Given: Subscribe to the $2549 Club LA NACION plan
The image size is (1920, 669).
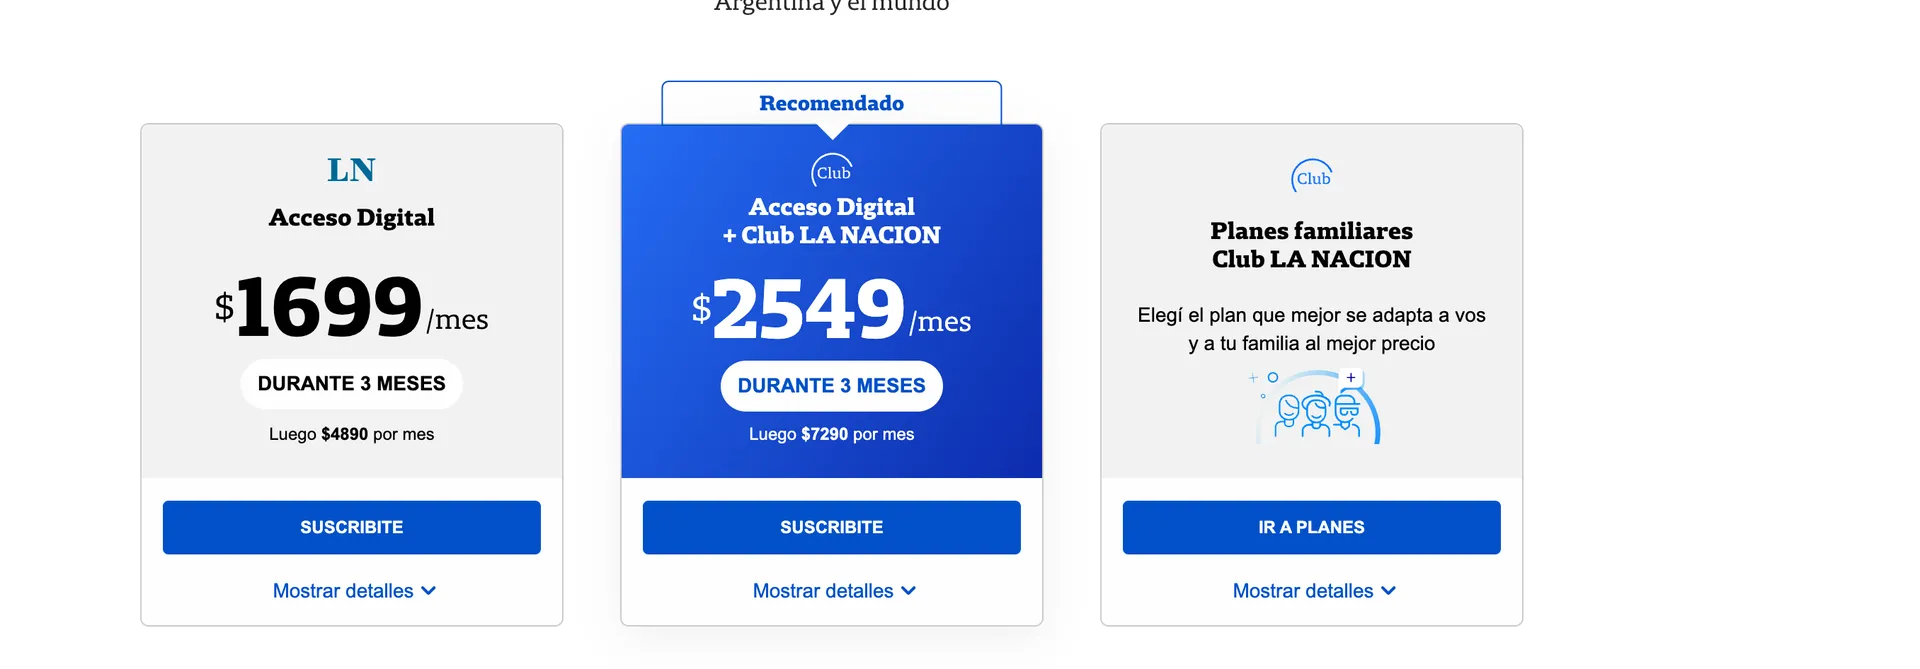Looking at the screenshot, I should tap(832, 527).
